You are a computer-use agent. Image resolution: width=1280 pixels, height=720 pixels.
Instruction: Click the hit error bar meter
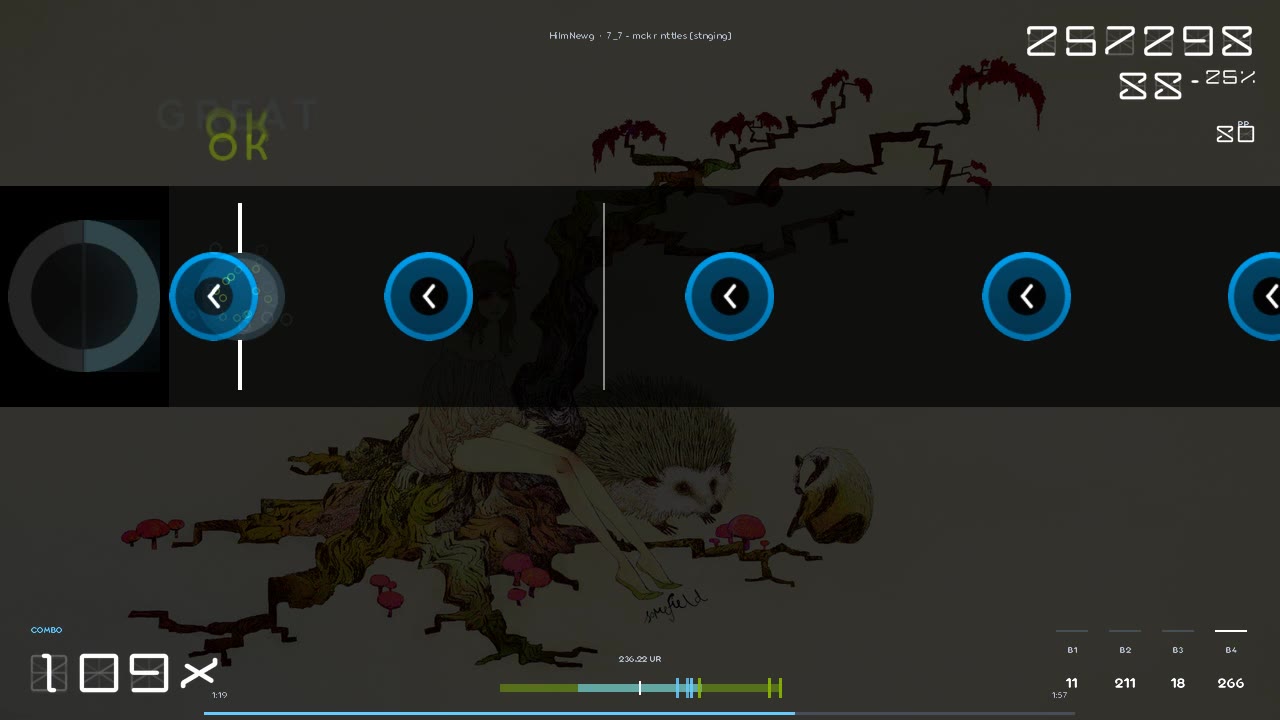(640, 688)
